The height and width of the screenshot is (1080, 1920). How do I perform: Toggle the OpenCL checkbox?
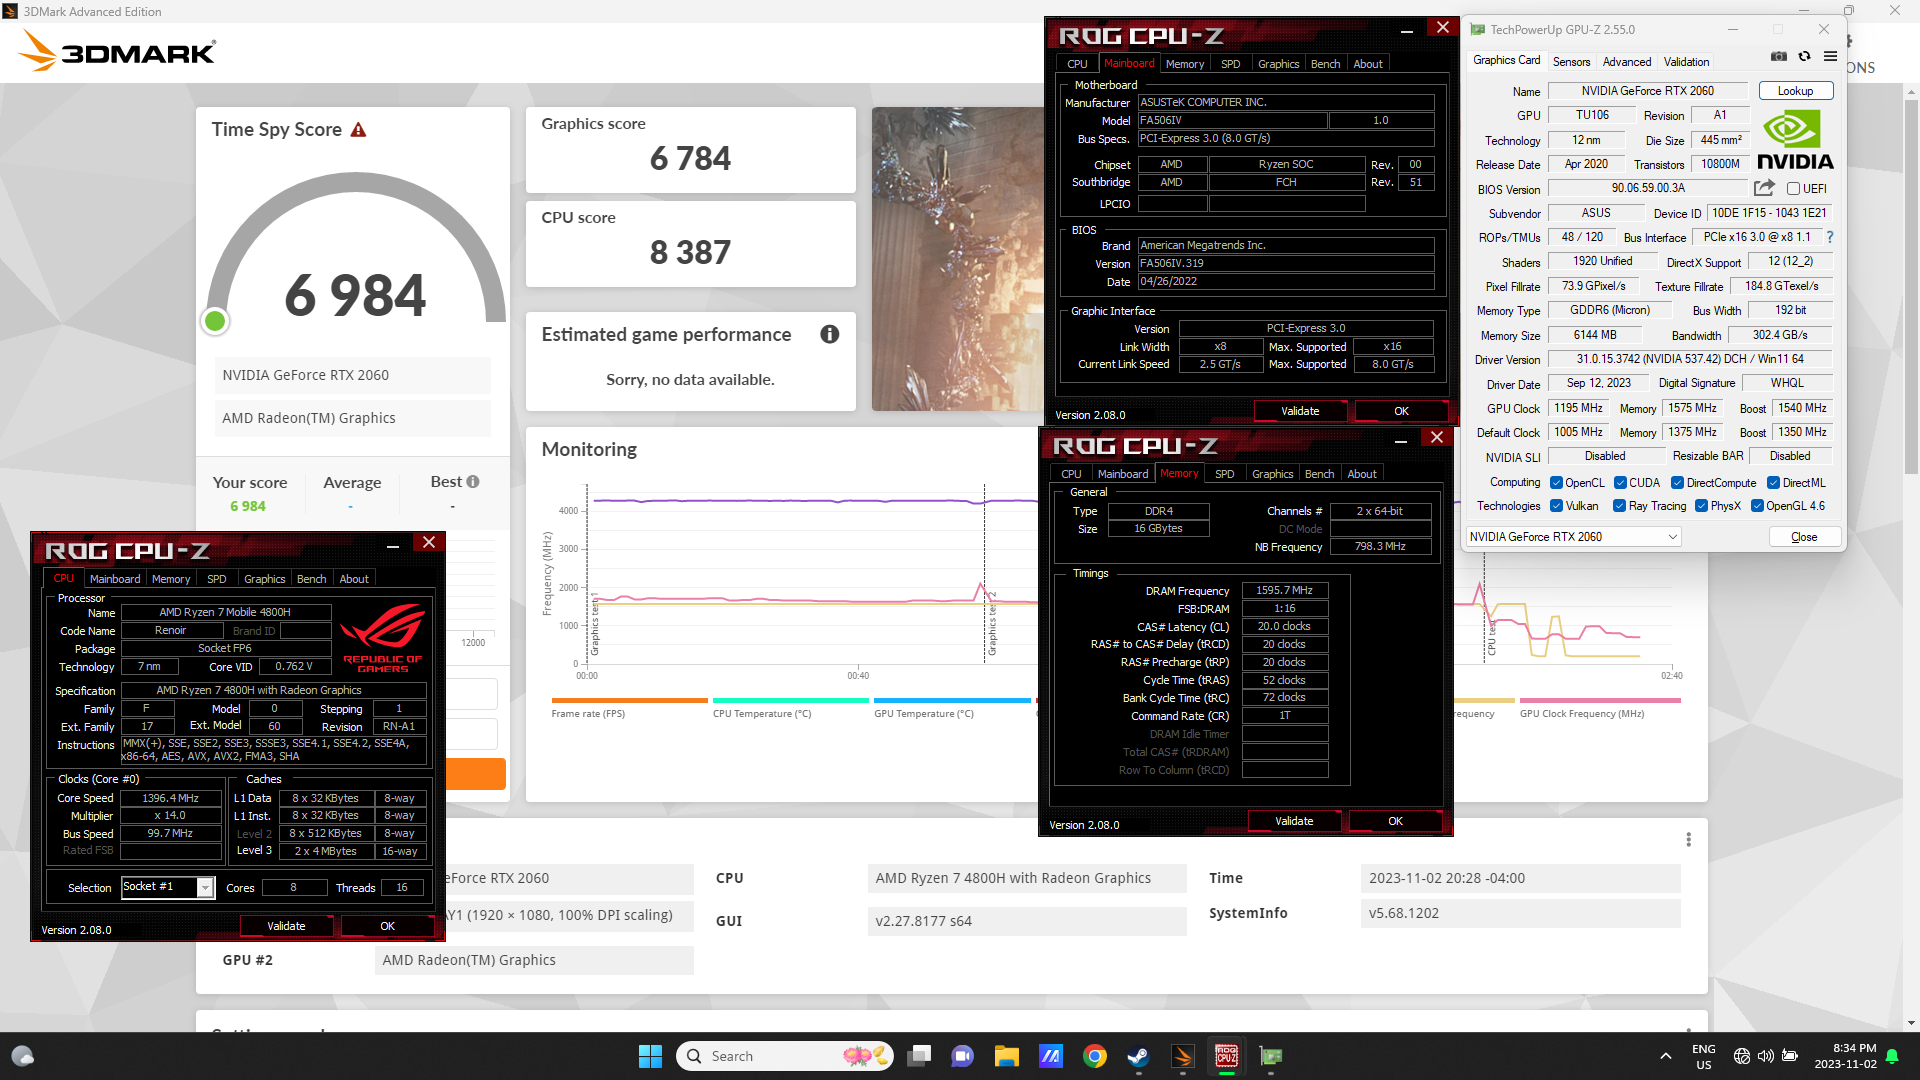(x=1556, y=482)
